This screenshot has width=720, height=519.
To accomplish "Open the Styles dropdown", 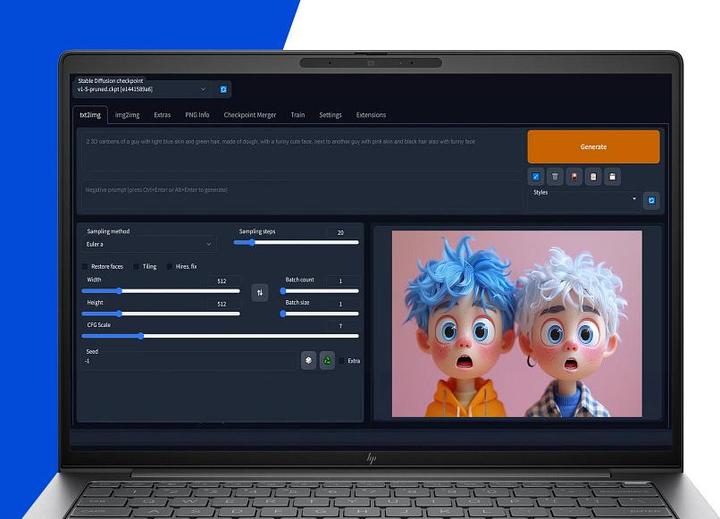I will click(584, 199).
